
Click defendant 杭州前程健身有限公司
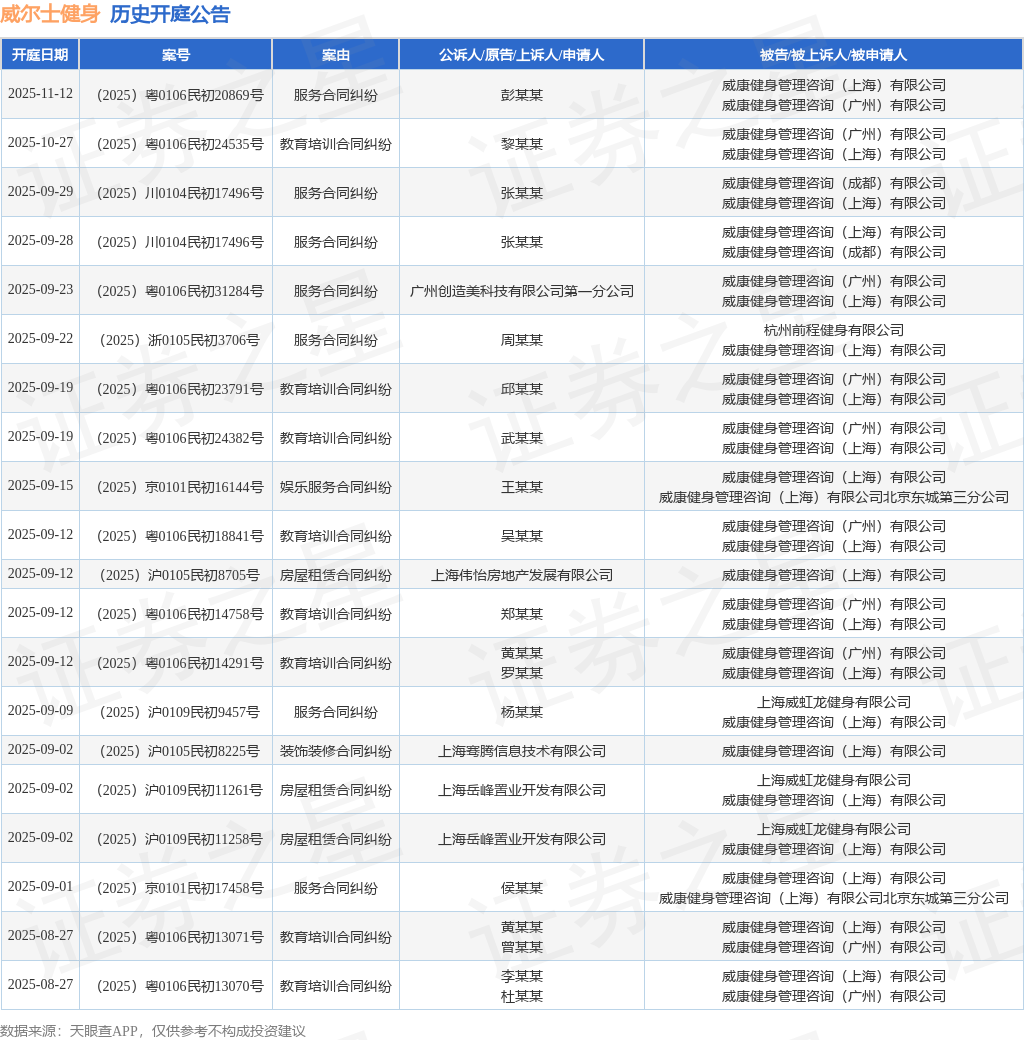[834, 330]
